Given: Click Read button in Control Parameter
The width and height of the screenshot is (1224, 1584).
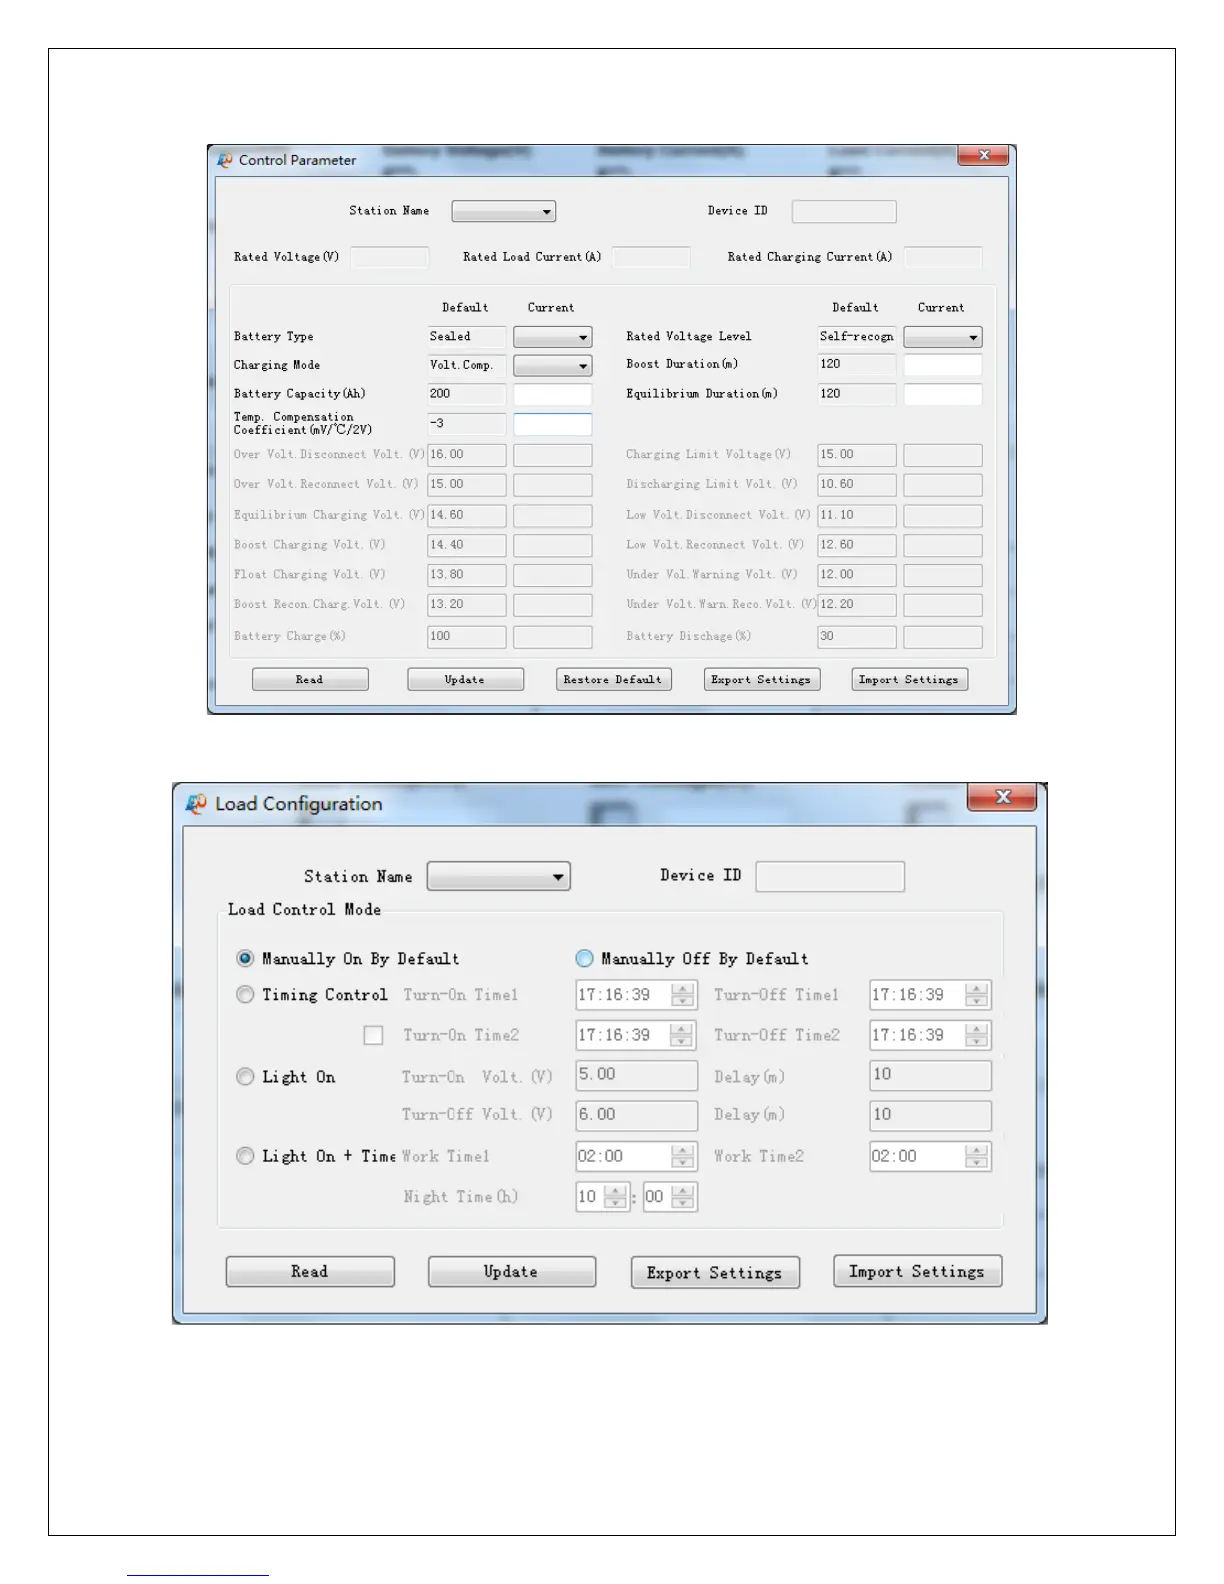Looking at the screenshot, I should (310, 680).
